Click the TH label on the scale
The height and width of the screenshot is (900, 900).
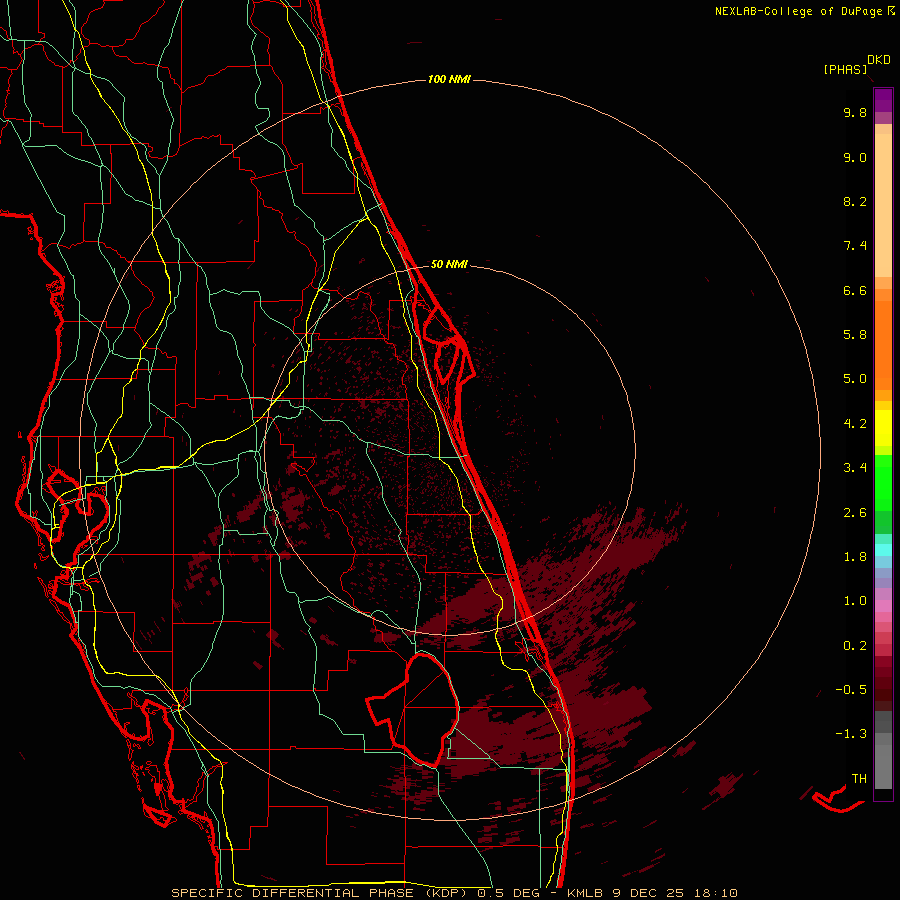coord(859,779)
